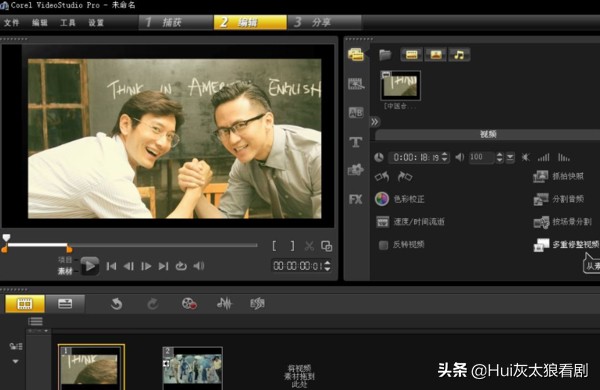600x390 pixels.
Task: Open the Title (T) library icon
Action: pos(355,142)
